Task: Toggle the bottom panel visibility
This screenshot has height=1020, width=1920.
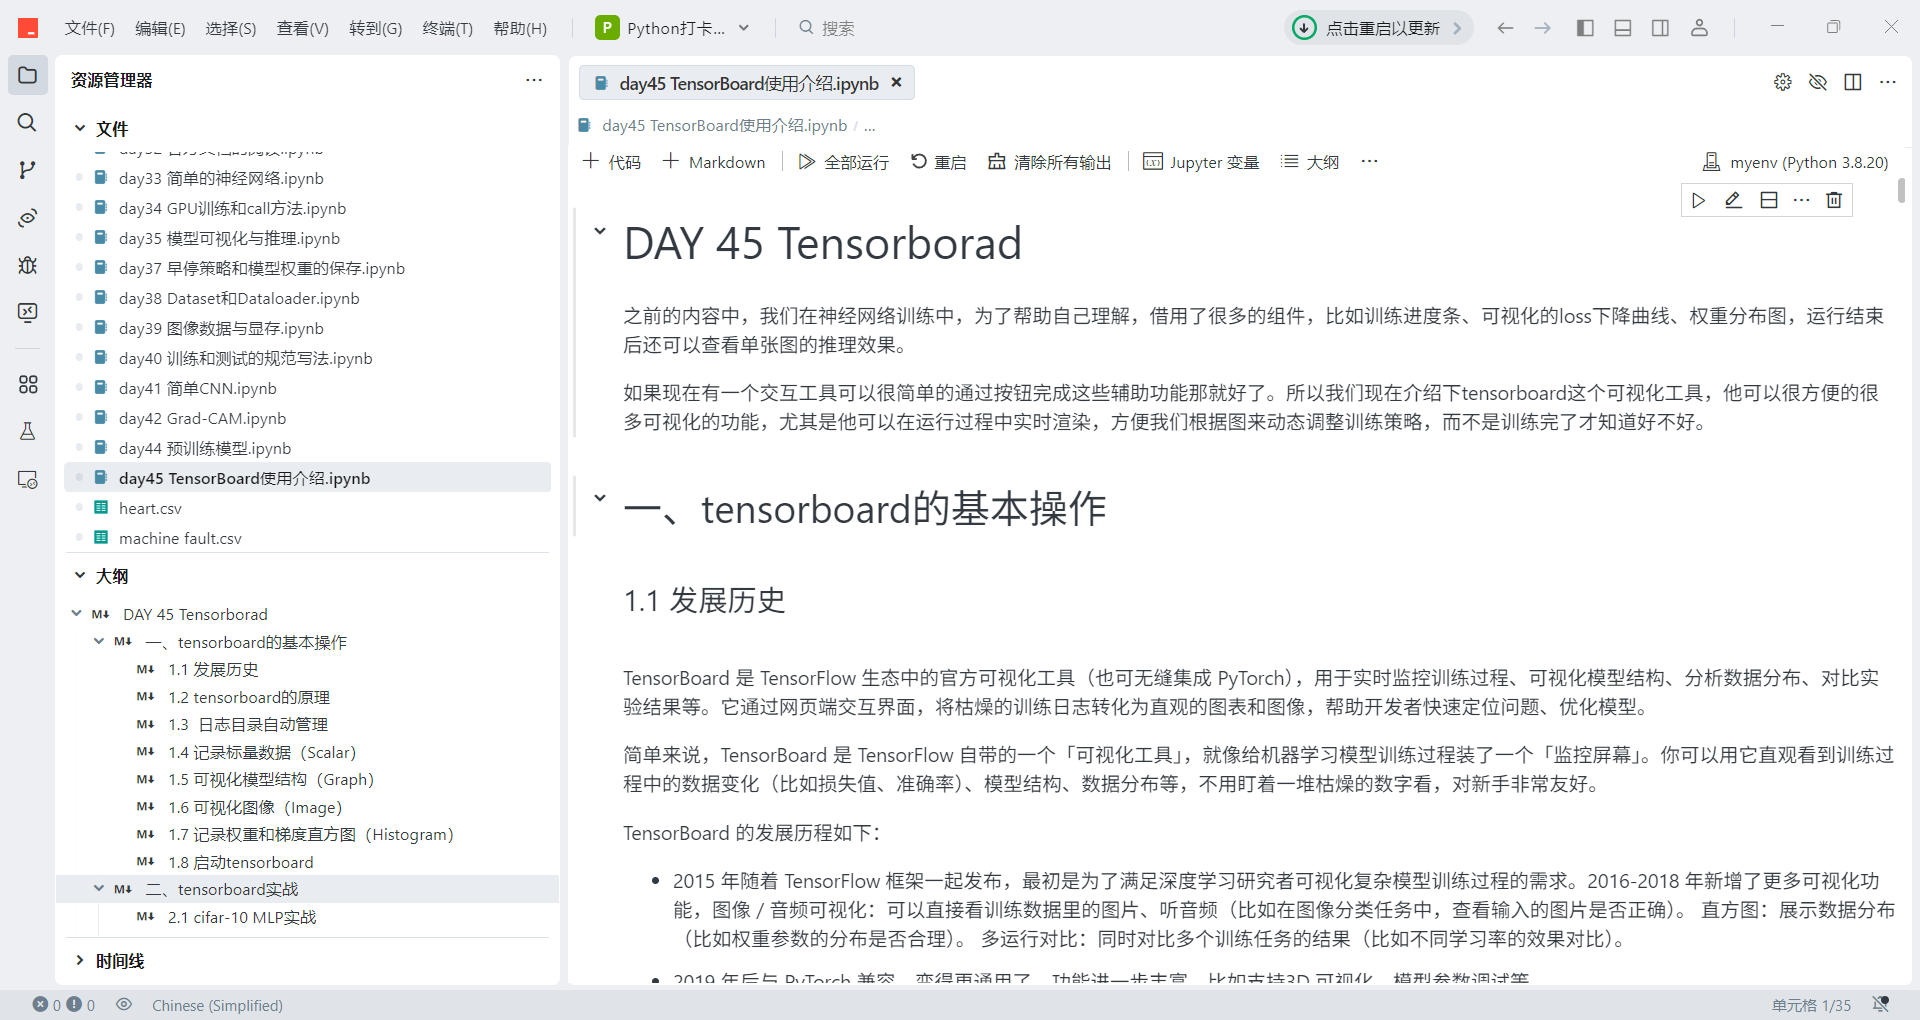Action: click(1622, 27)
